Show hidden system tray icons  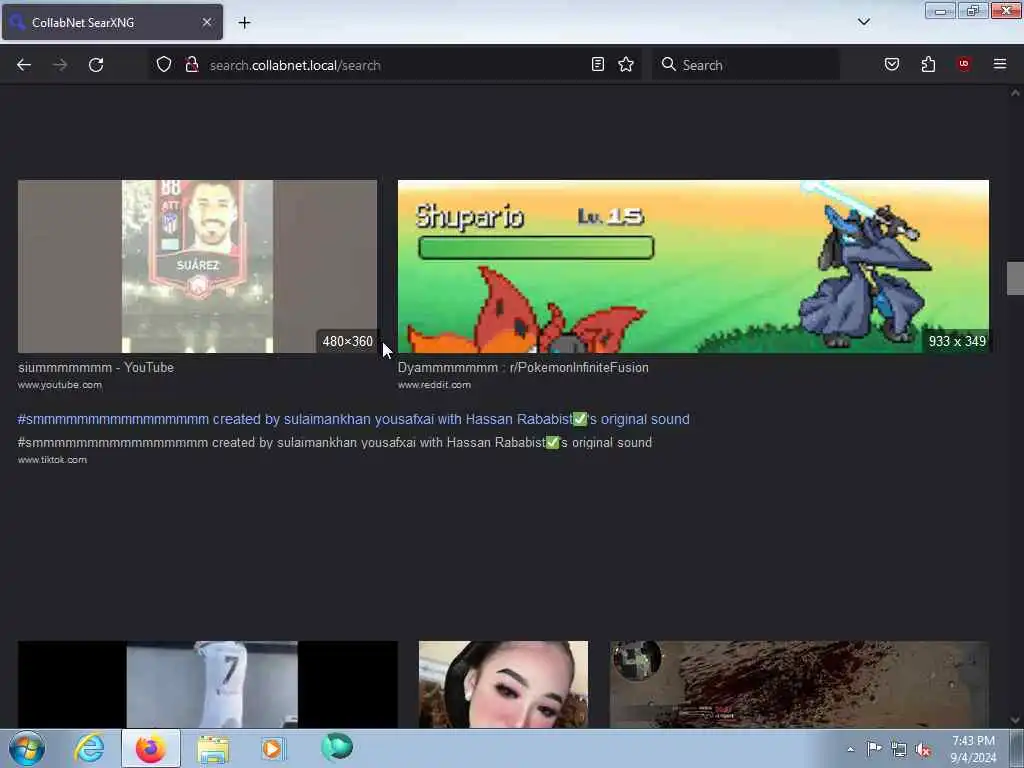tap(850, 749)
